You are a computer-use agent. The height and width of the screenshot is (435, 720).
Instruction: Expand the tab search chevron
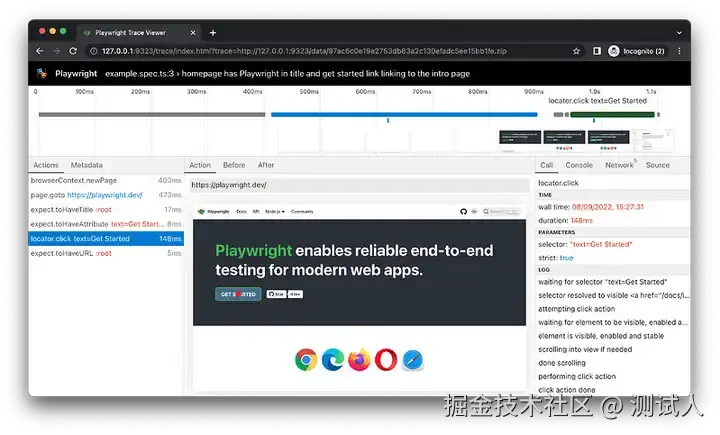679,33
